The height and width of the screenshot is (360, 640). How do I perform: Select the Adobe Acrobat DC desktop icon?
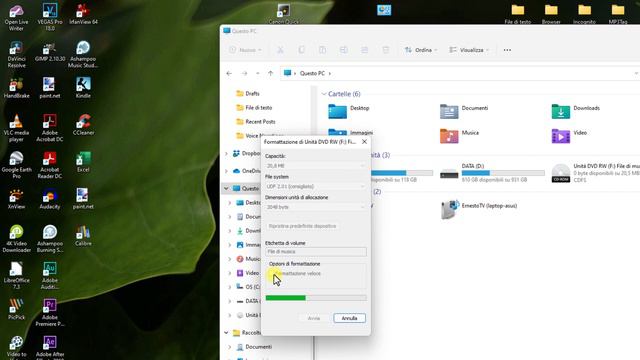coord(50,128)
